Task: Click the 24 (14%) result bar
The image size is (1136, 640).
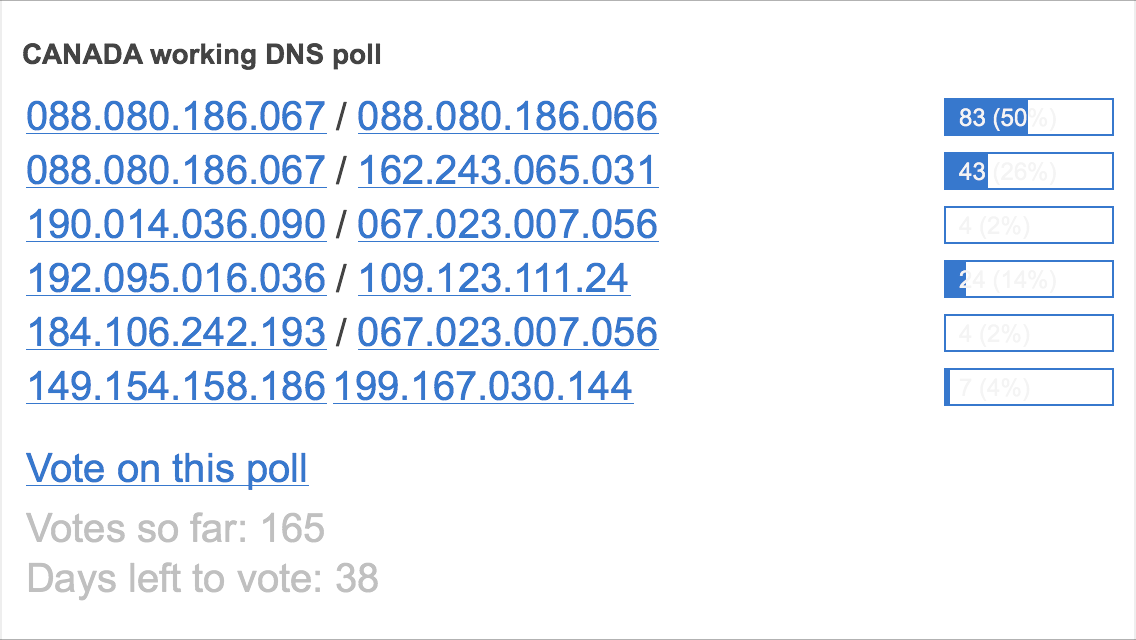Action: [x=1029, y=279]
